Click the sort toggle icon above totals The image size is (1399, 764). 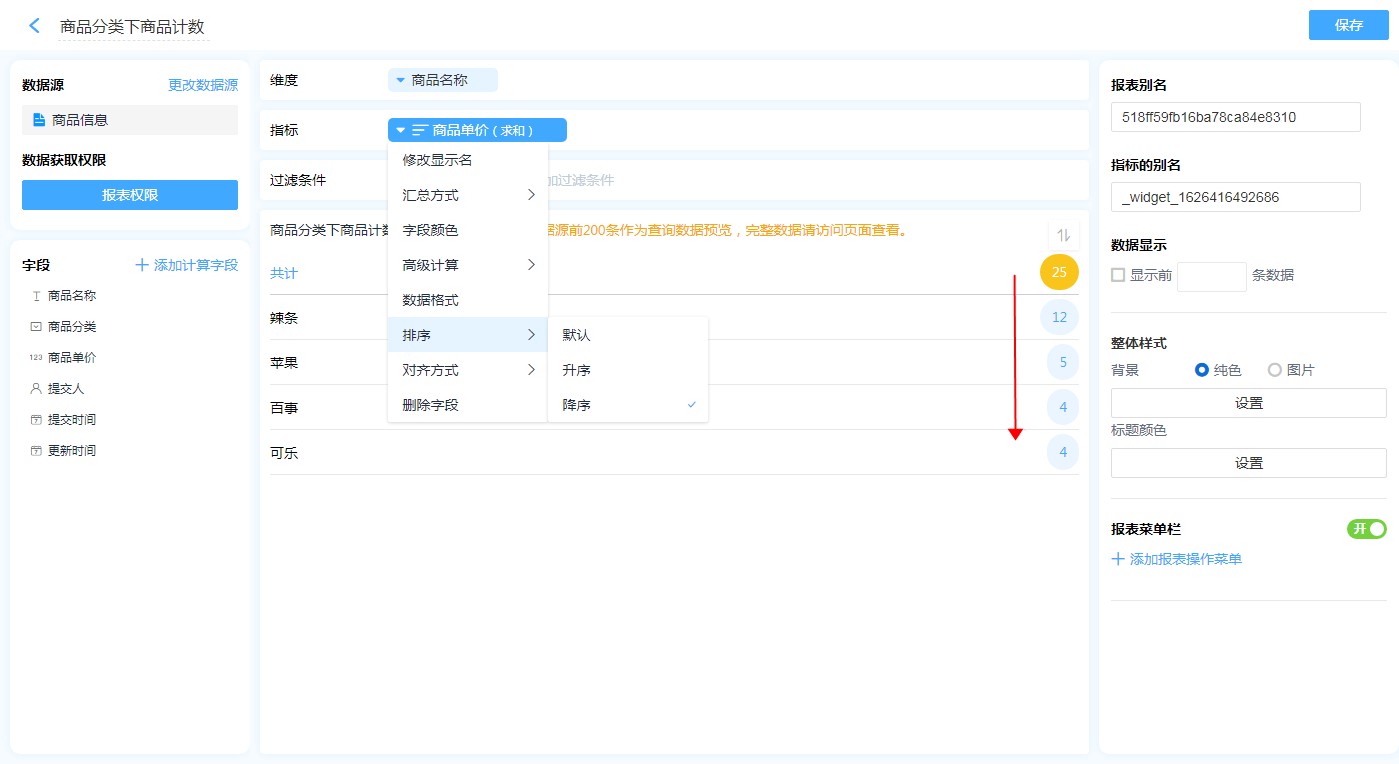tap(1063, 235)
